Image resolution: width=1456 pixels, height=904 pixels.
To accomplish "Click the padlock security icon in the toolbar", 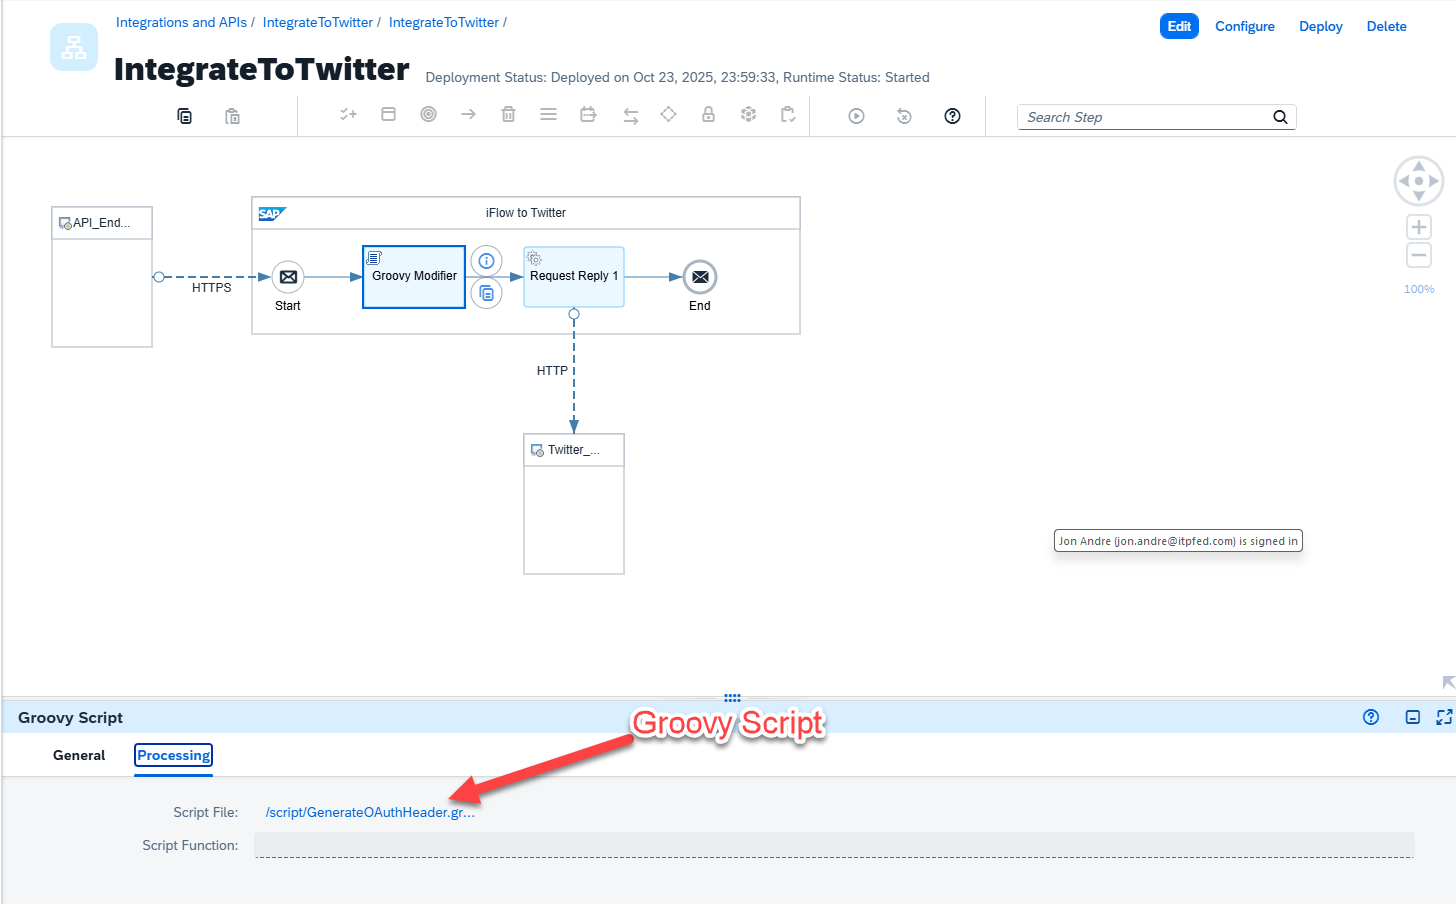I will (x=708, y=115).
